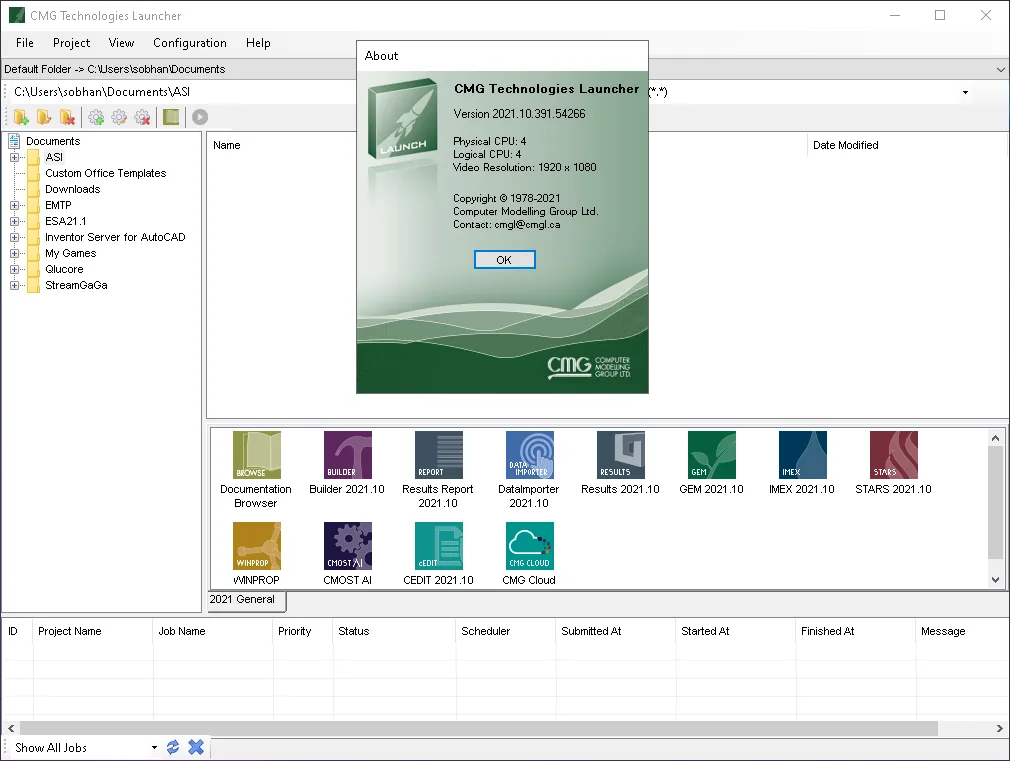Image resolution: width=1010 pixels, height=761 pixels.
Task: Open the CMG Cloud icon
Action: (x=529, y=546)
